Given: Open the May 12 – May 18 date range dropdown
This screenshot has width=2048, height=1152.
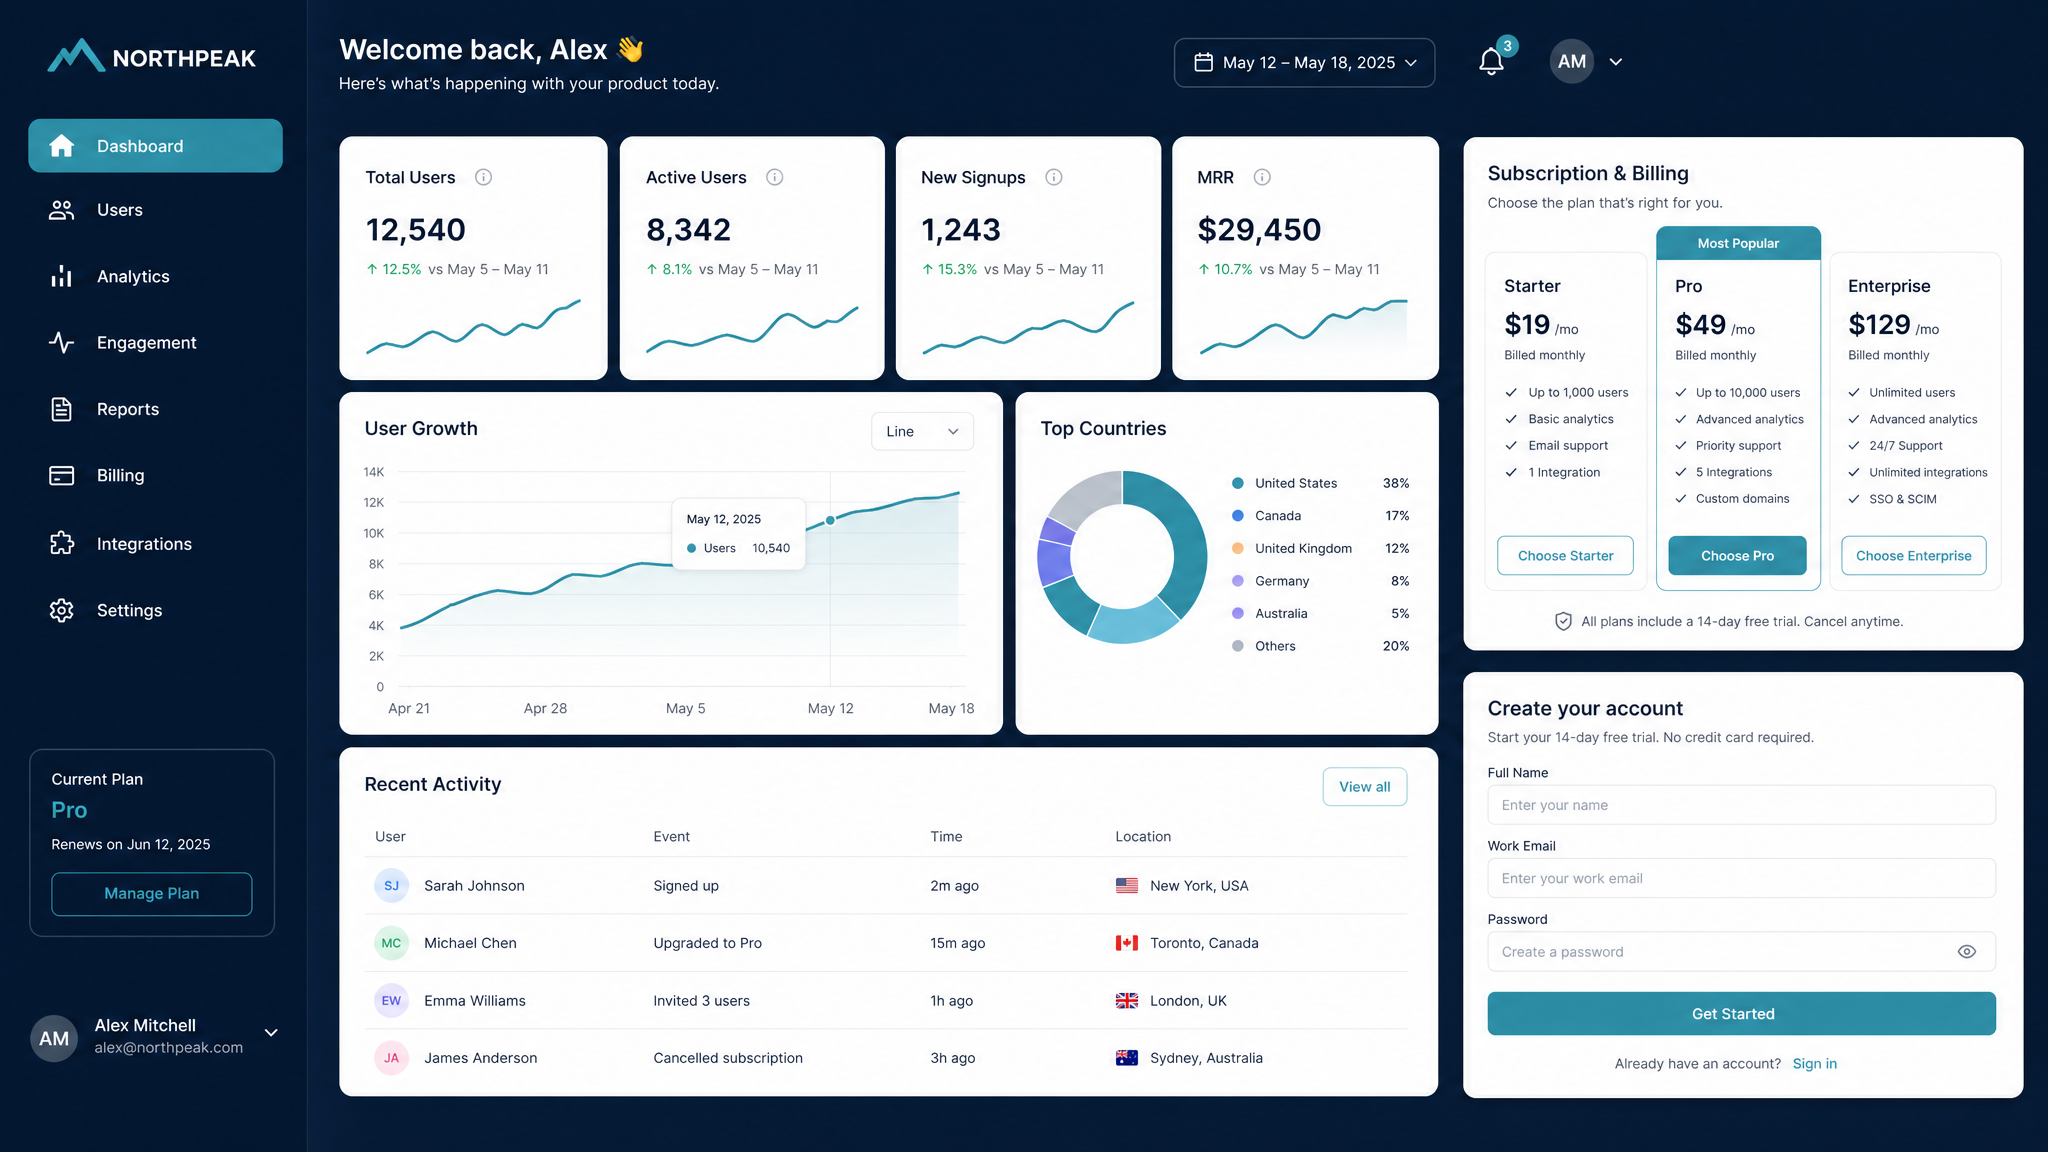Looking at the screenshot, I should (1304, 62).
